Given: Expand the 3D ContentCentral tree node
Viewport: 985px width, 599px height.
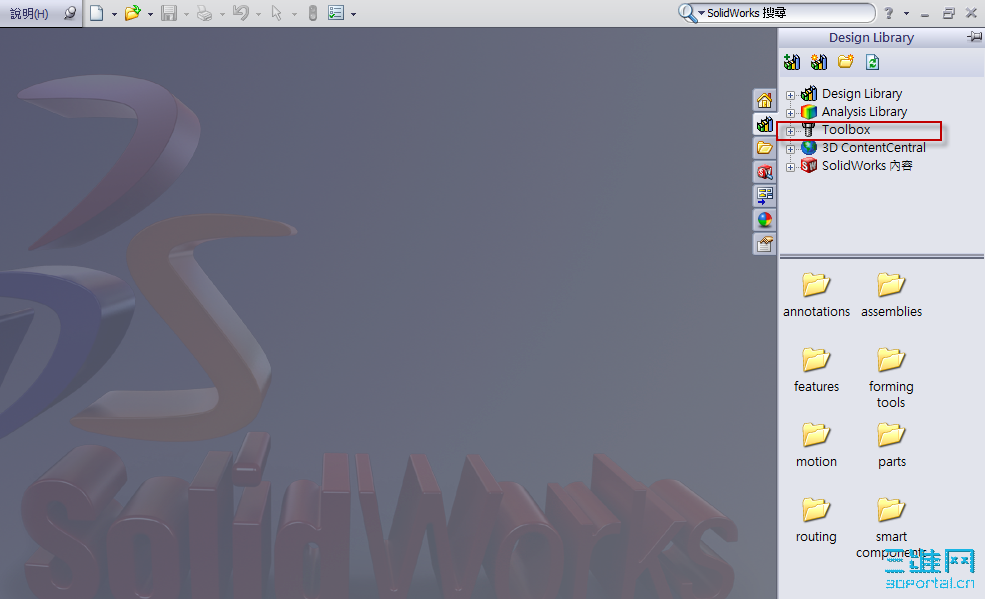Looking at the screenshot, I should (790, 149).
